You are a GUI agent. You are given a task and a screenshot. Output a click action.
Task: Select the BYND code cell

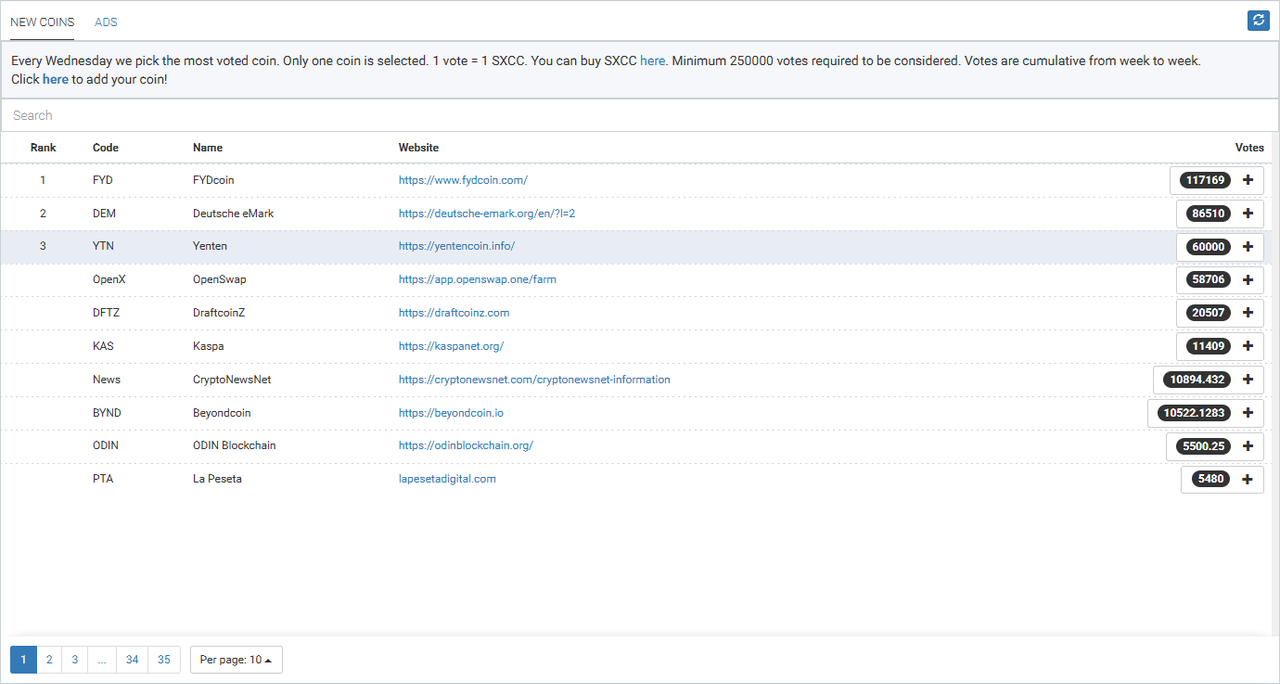pyautogui.click(x=107, y=412)
